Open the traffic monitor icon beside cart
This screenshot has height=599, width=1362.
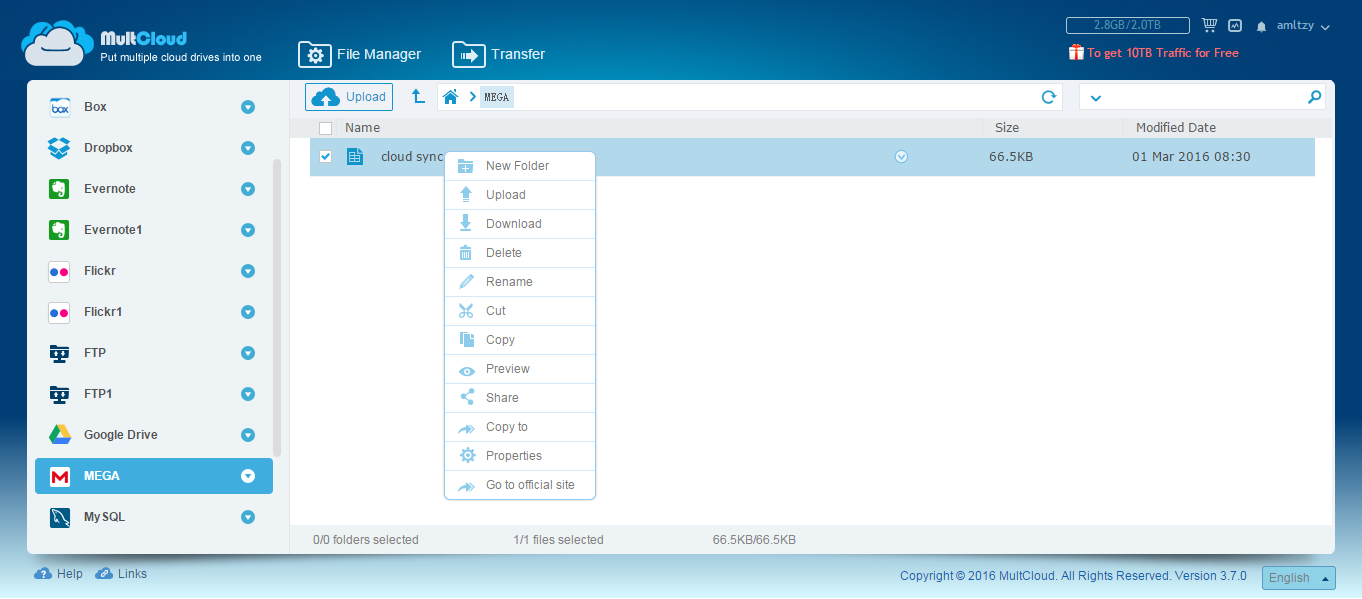(x=1235, y=26)
